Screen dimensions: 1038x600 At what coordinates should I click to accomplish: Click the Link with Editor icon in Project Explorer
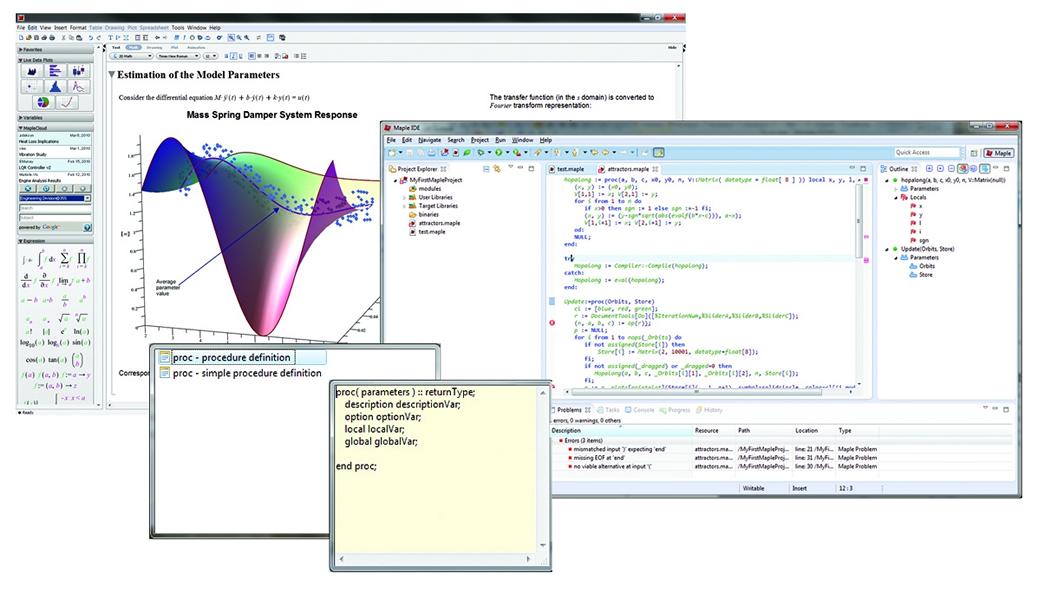(x=496, y=170)
